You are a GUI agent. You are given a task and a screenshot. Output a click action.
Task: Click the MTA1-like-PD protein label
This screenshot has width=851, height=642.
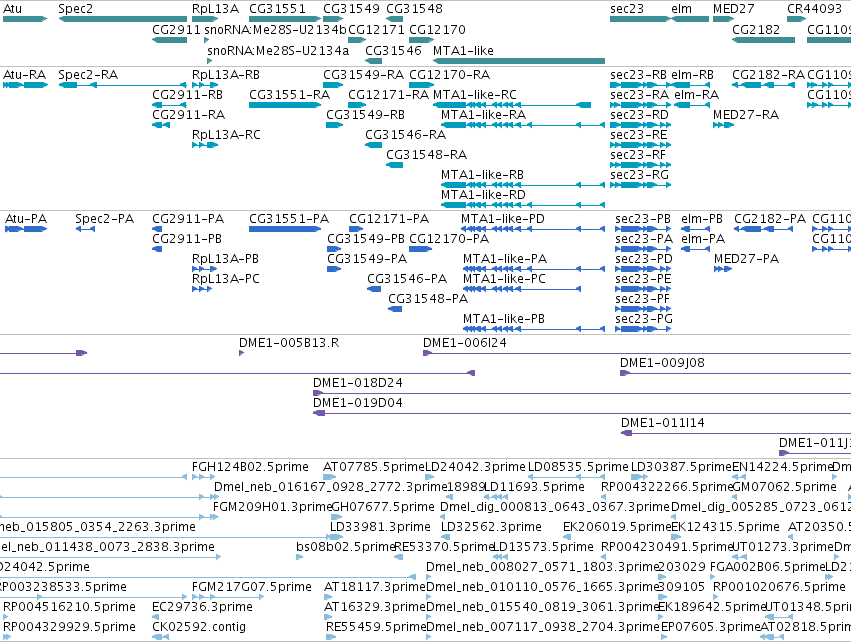click(x=503, y=219)
